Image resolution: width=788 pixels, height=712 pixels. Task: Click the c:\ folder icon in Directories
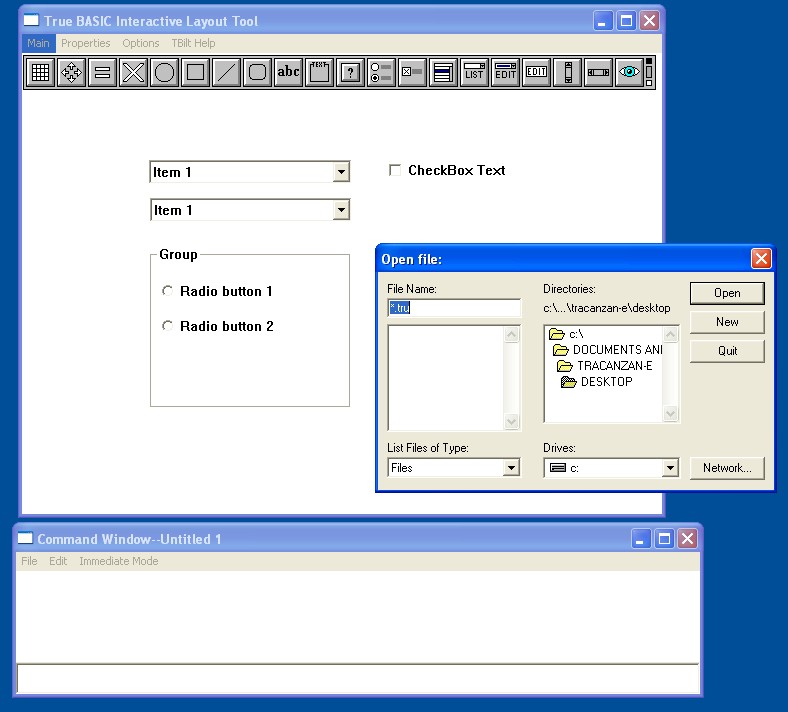pyautogui.click(x=557, y=334)
